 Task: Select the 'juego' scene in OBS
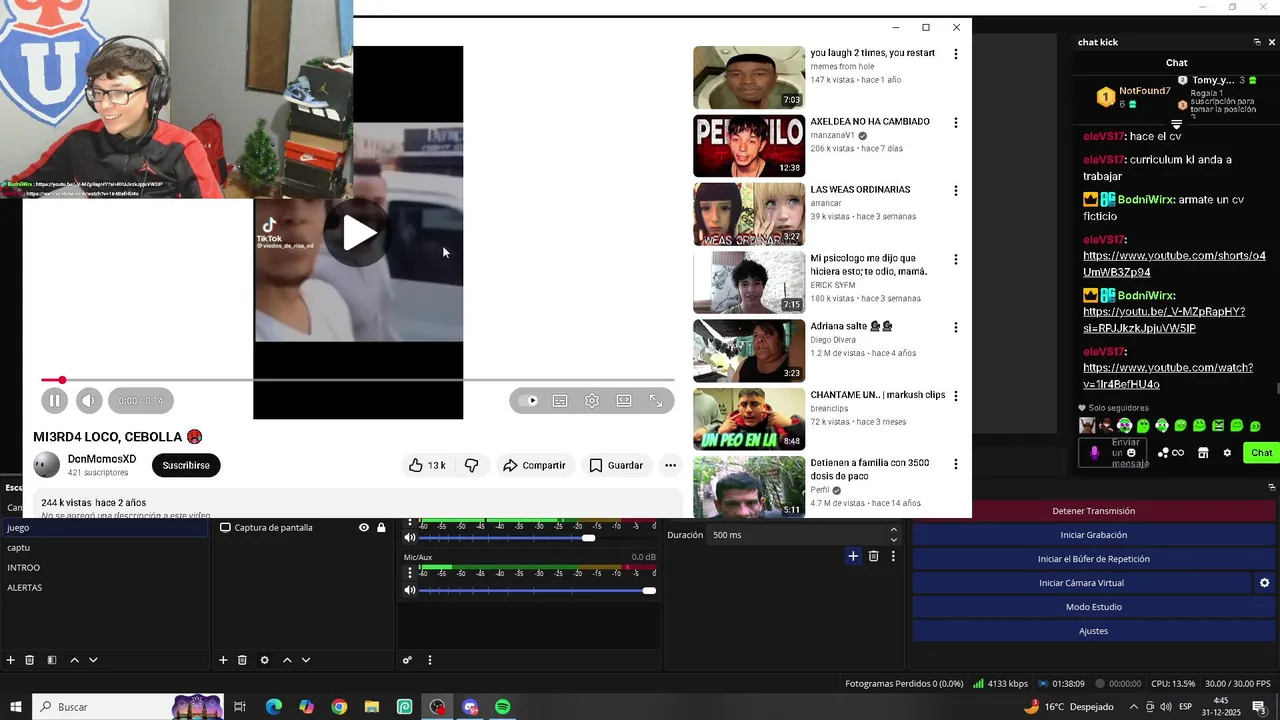point(104,527)
